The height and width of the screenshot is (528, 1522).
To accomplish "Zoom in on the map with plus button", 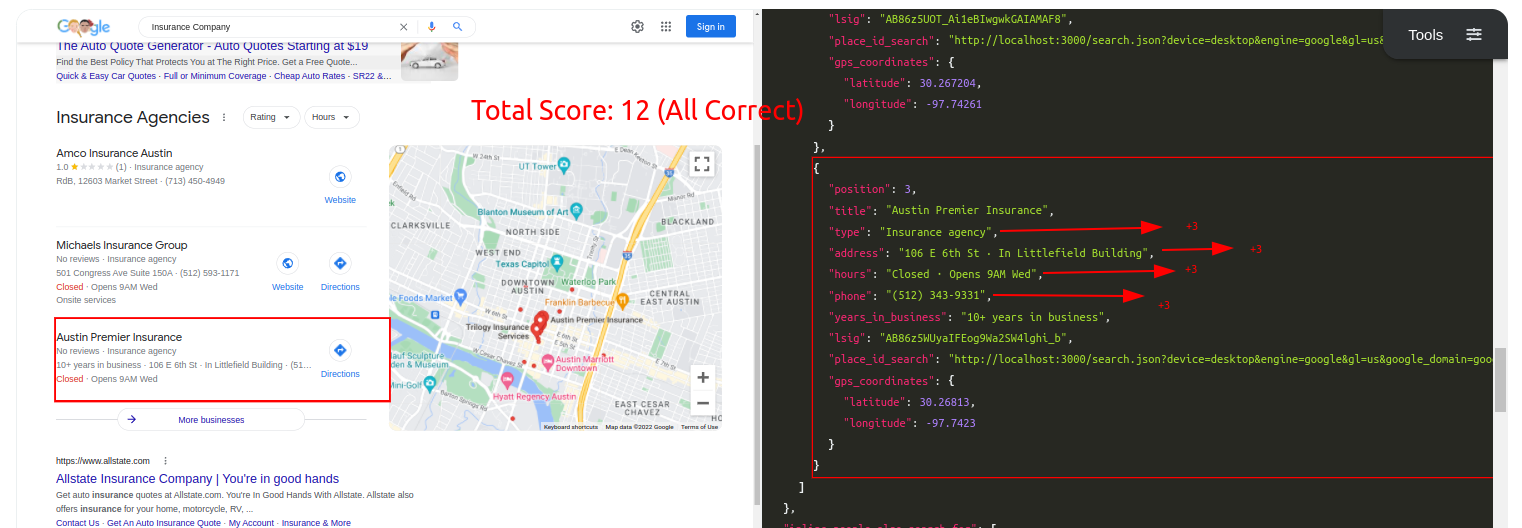I will click(703, 378).
